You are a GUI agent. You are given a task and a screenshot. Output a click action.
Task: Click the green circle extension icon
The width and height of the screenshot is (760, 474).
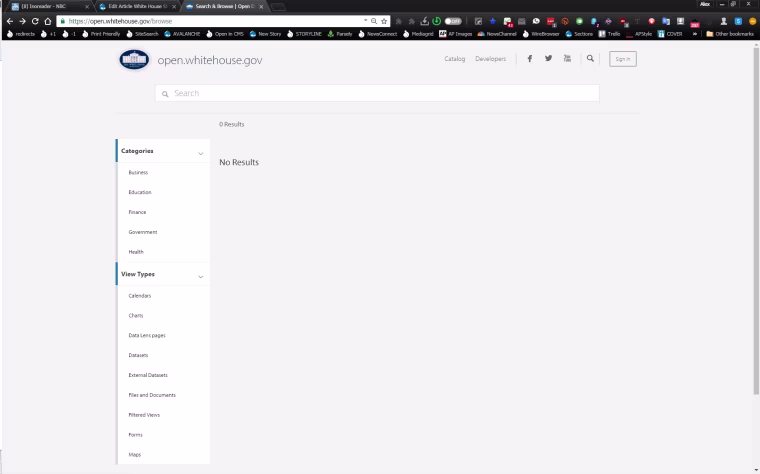point(579,21)
